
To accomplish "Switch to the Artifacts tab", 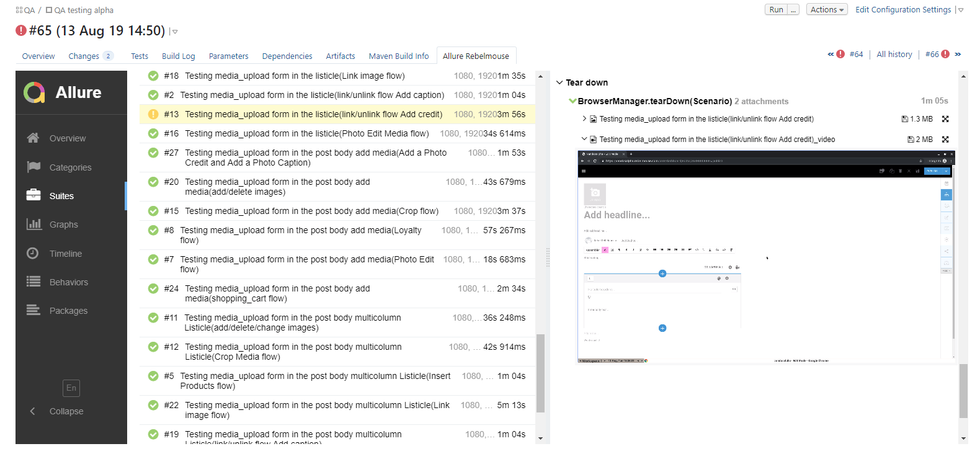I will click(x=340, y=56).
